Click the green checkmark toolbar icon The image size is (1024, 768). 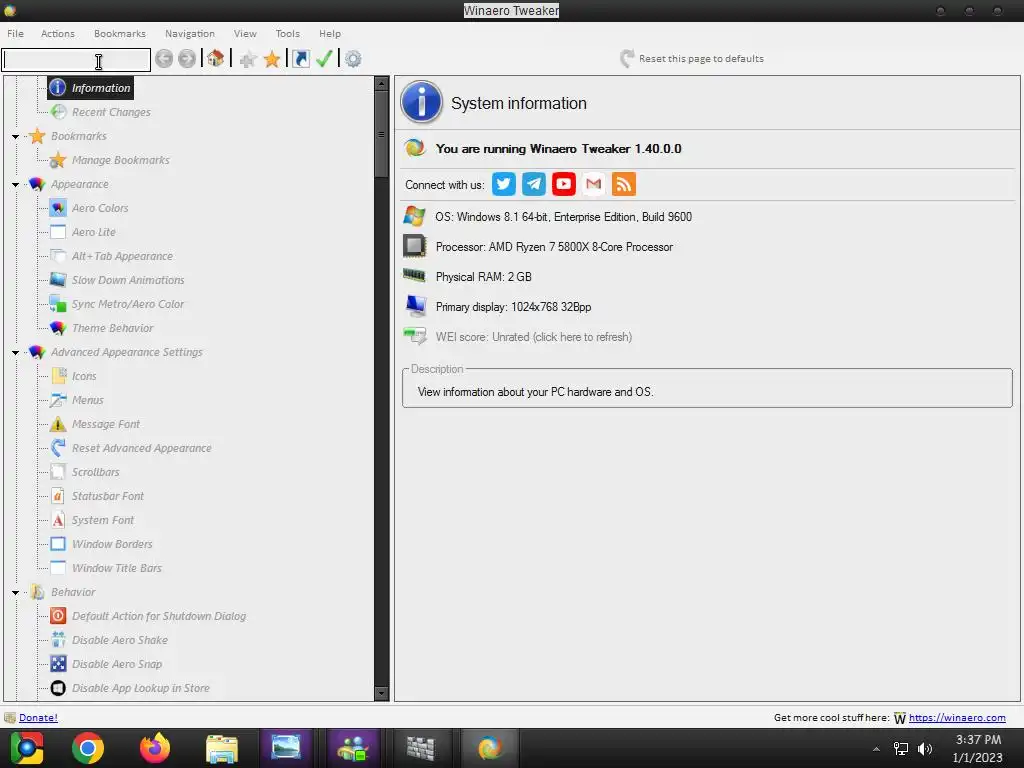click(324, 59)
